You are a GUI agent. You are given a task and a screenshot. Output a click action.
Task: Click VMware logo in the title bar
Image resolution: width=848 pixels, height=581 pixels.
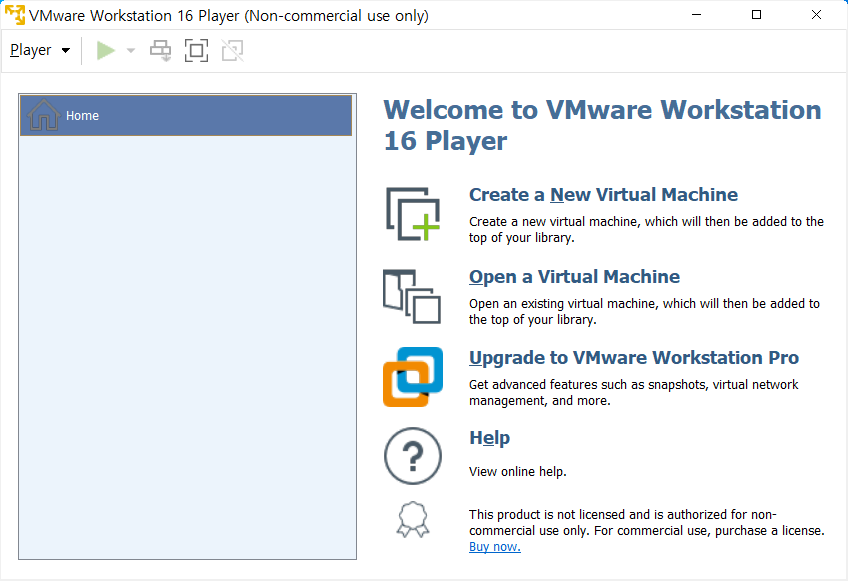pyautogui.click(x=15, y=15)
